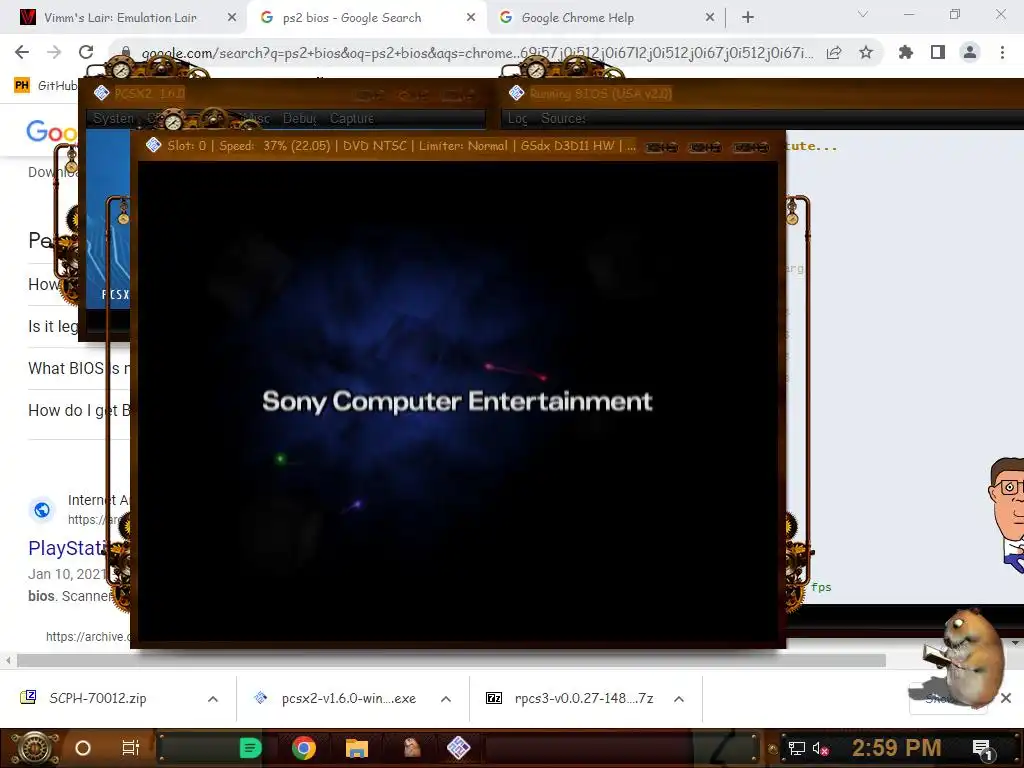Open Chrome from the taskbar
Viewport: 1024px width, 768px height.
[303, 748]
